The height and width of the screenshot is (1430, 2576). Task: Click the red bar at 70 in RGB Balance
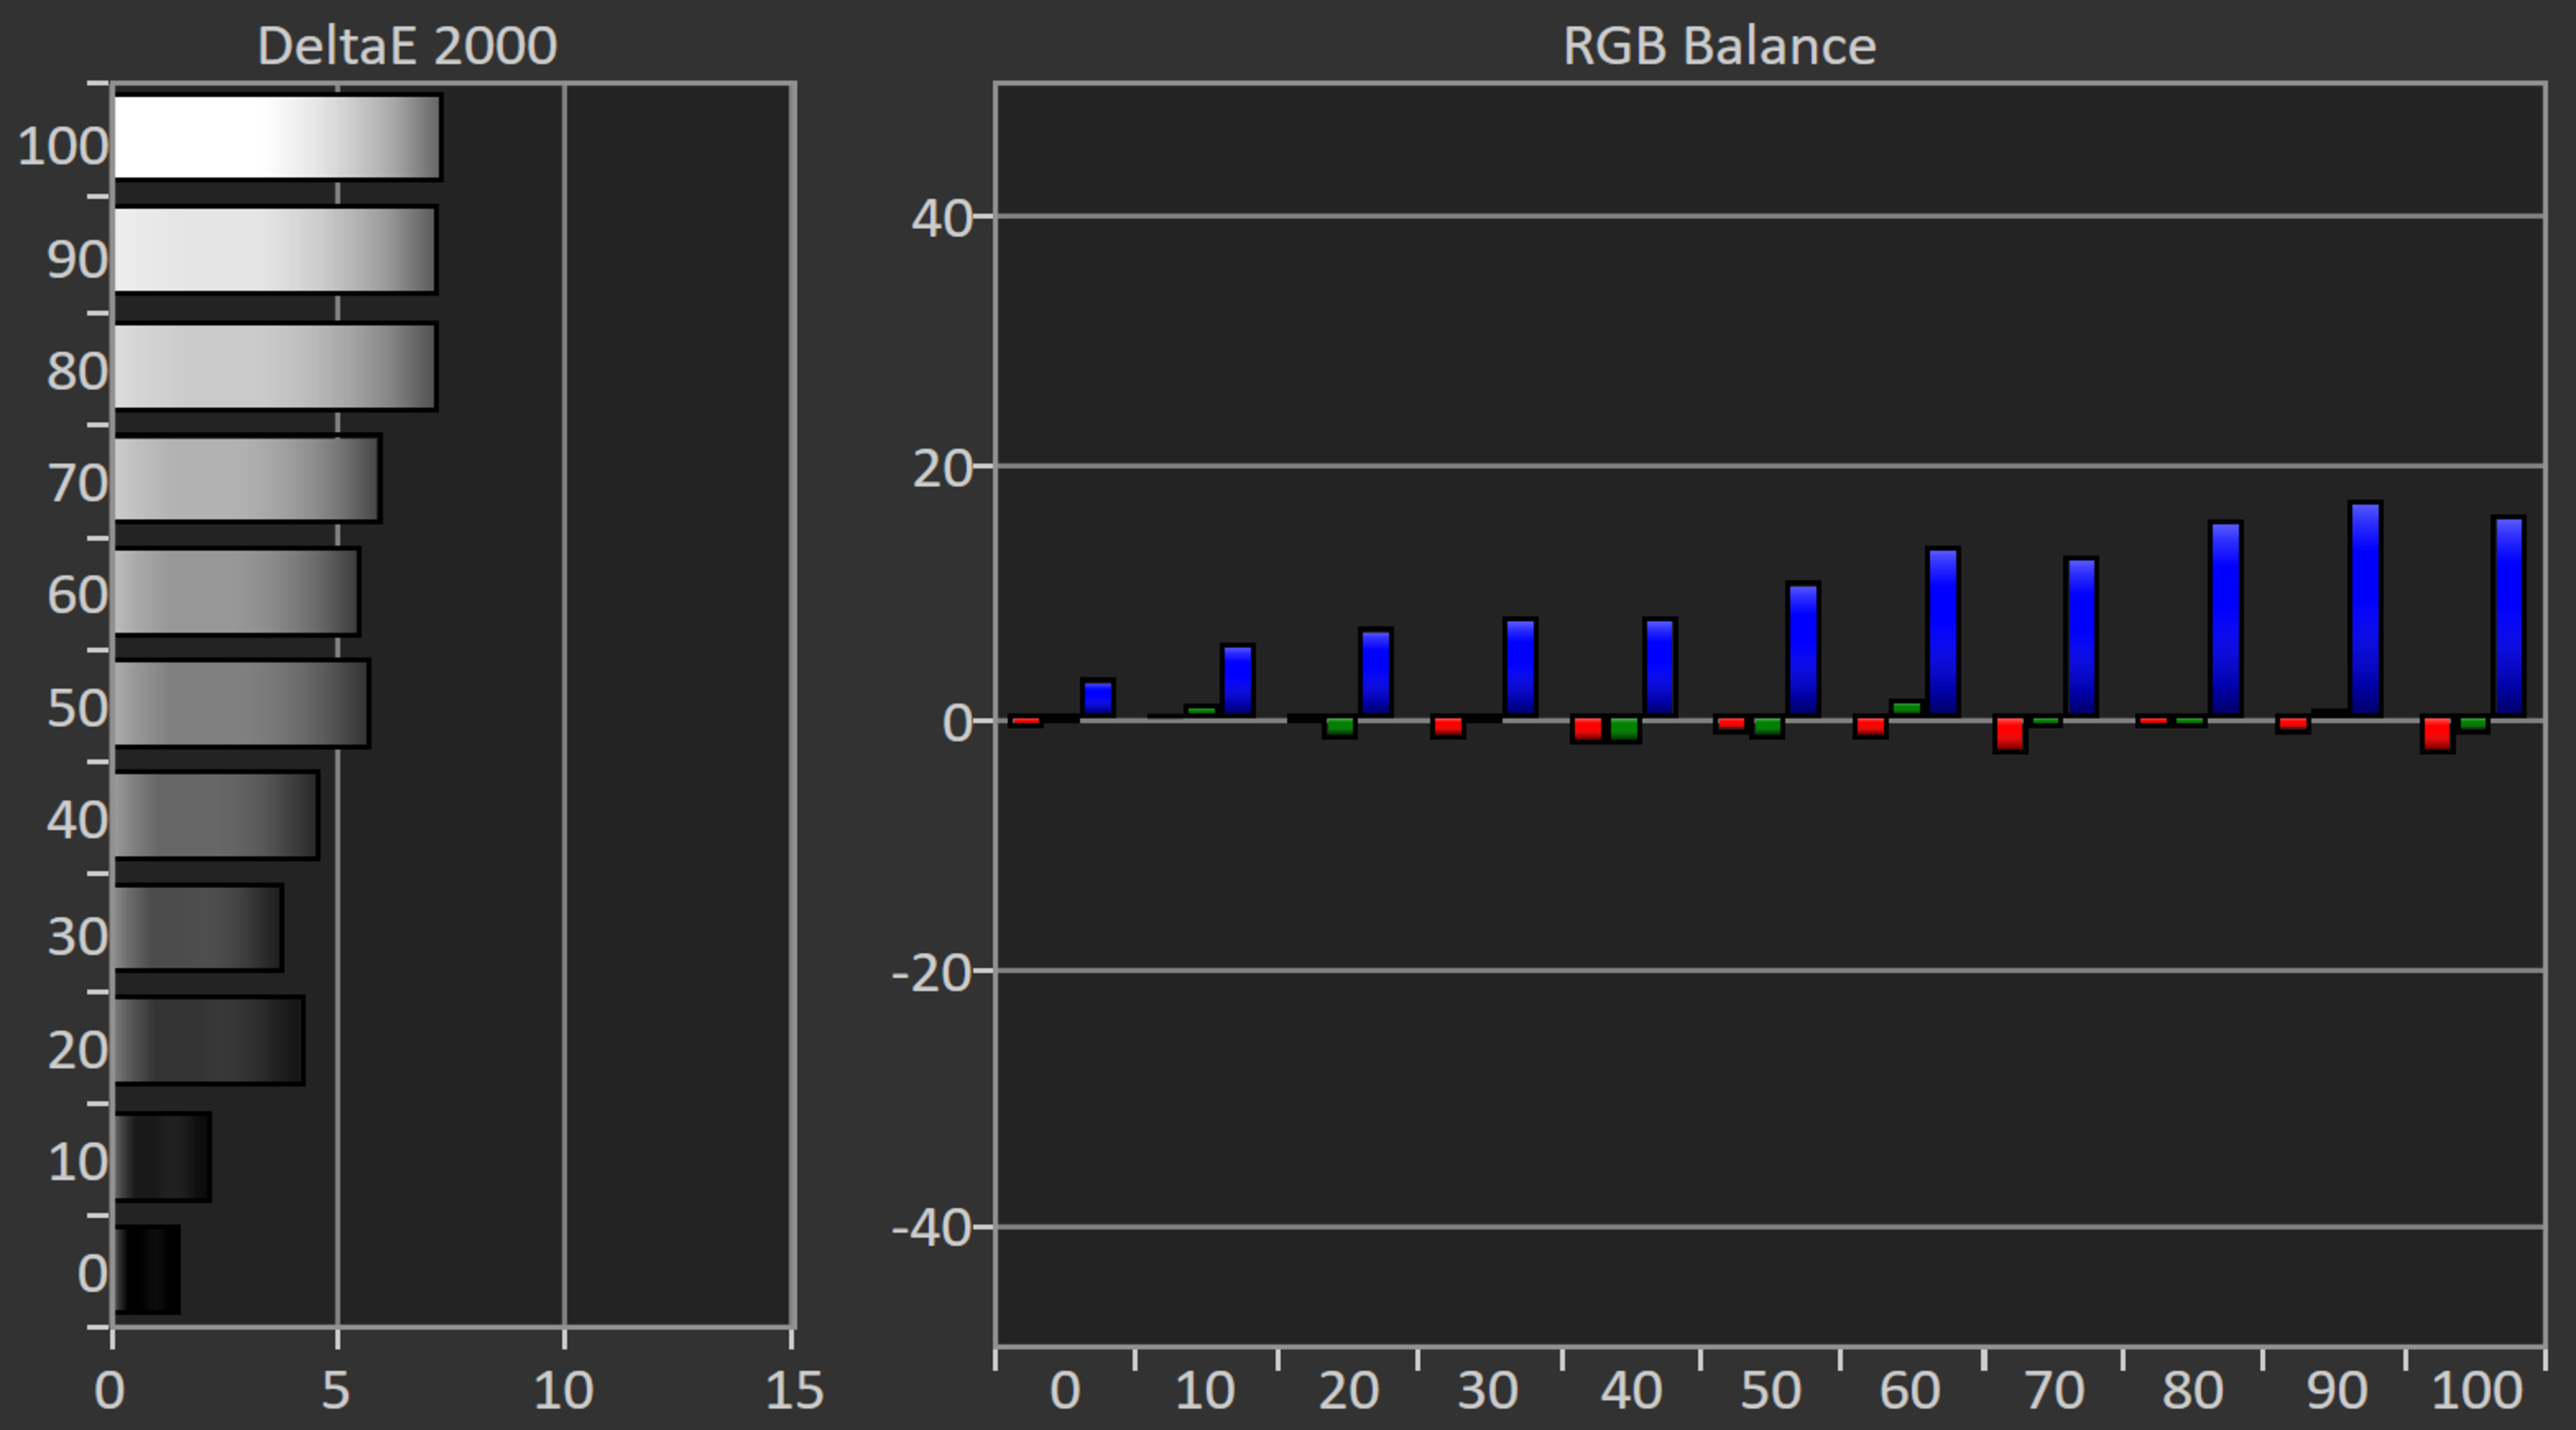point(2010,734)
